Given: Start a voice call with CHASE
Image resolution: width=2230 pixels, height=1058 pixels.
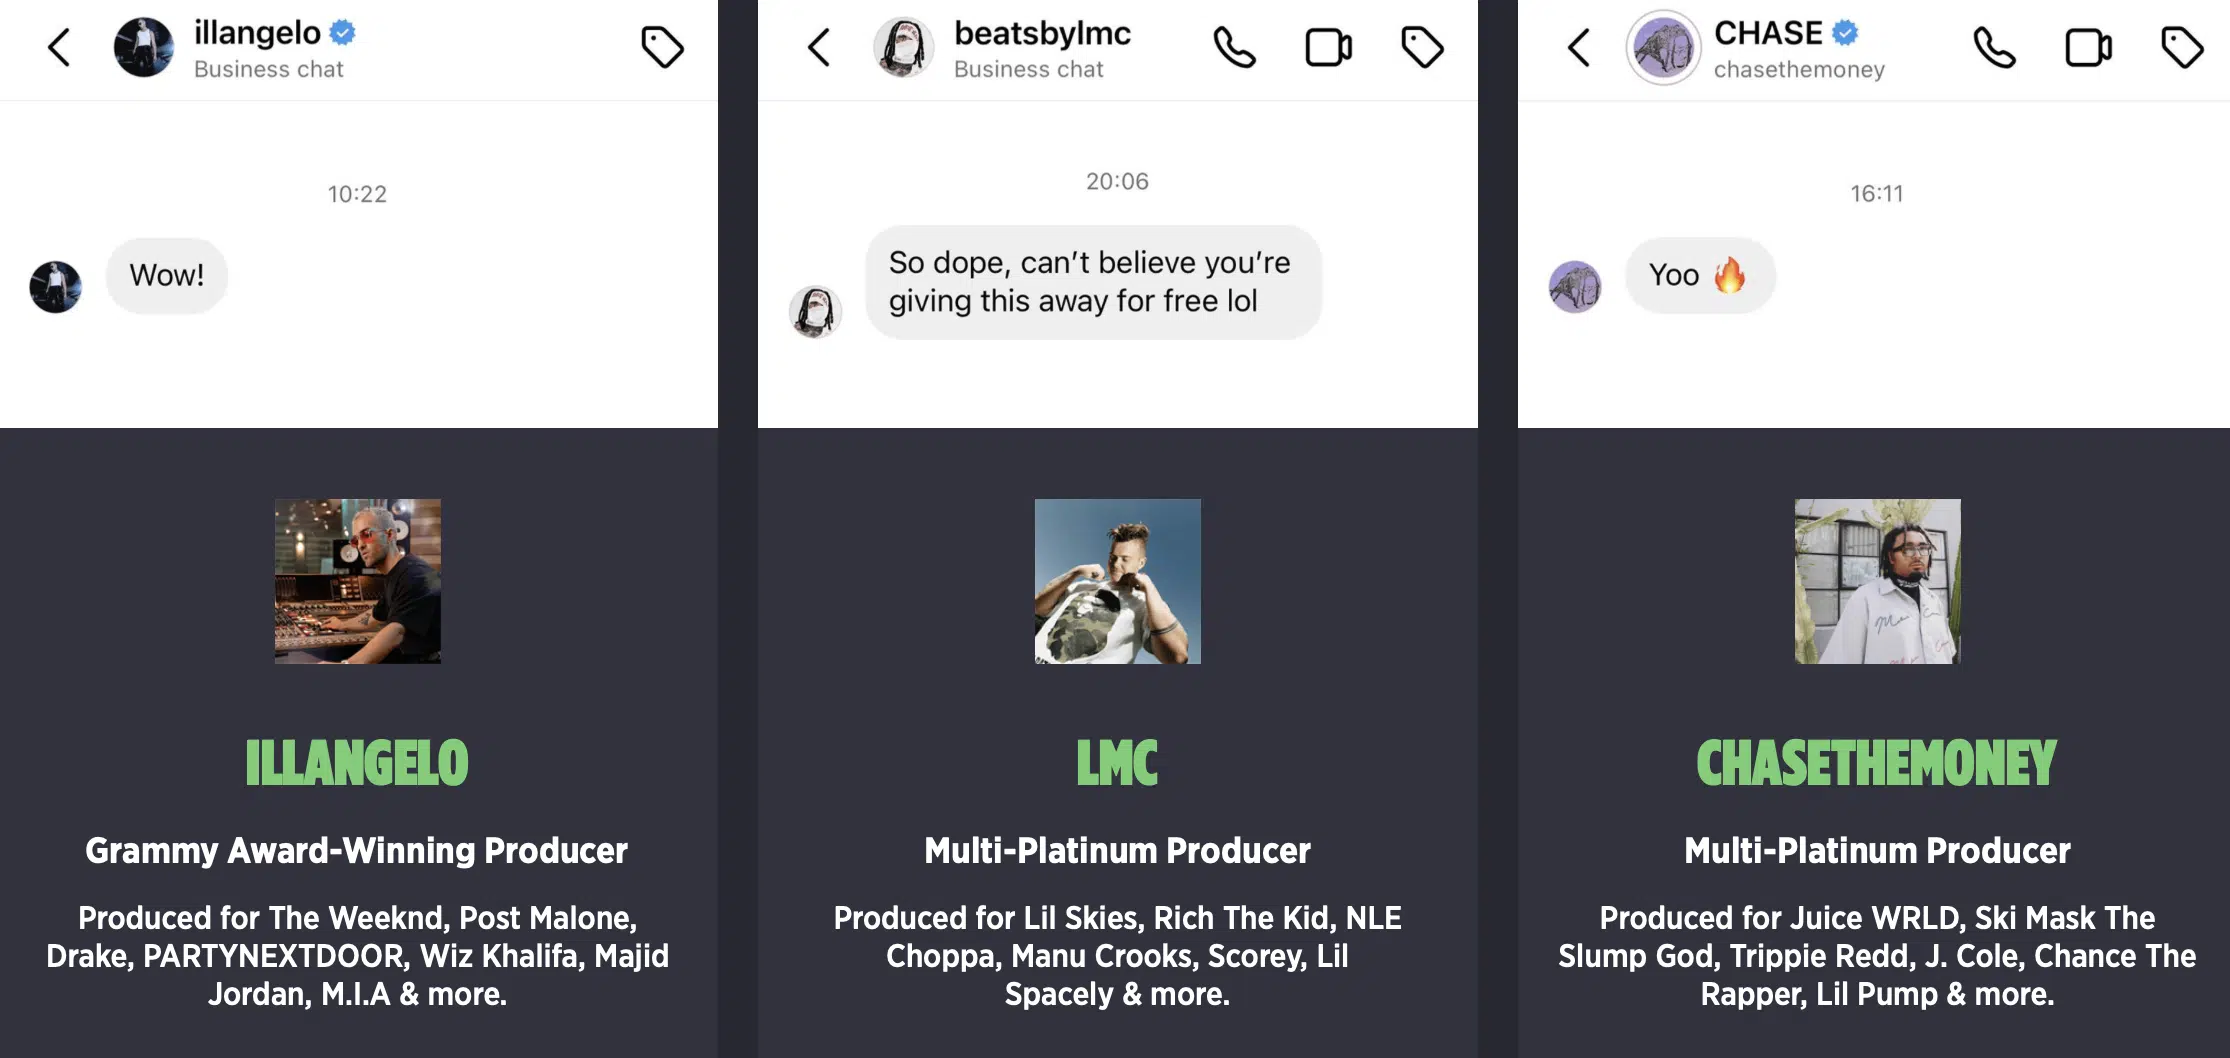Looking at the screenshot, I should (1994, 47).
